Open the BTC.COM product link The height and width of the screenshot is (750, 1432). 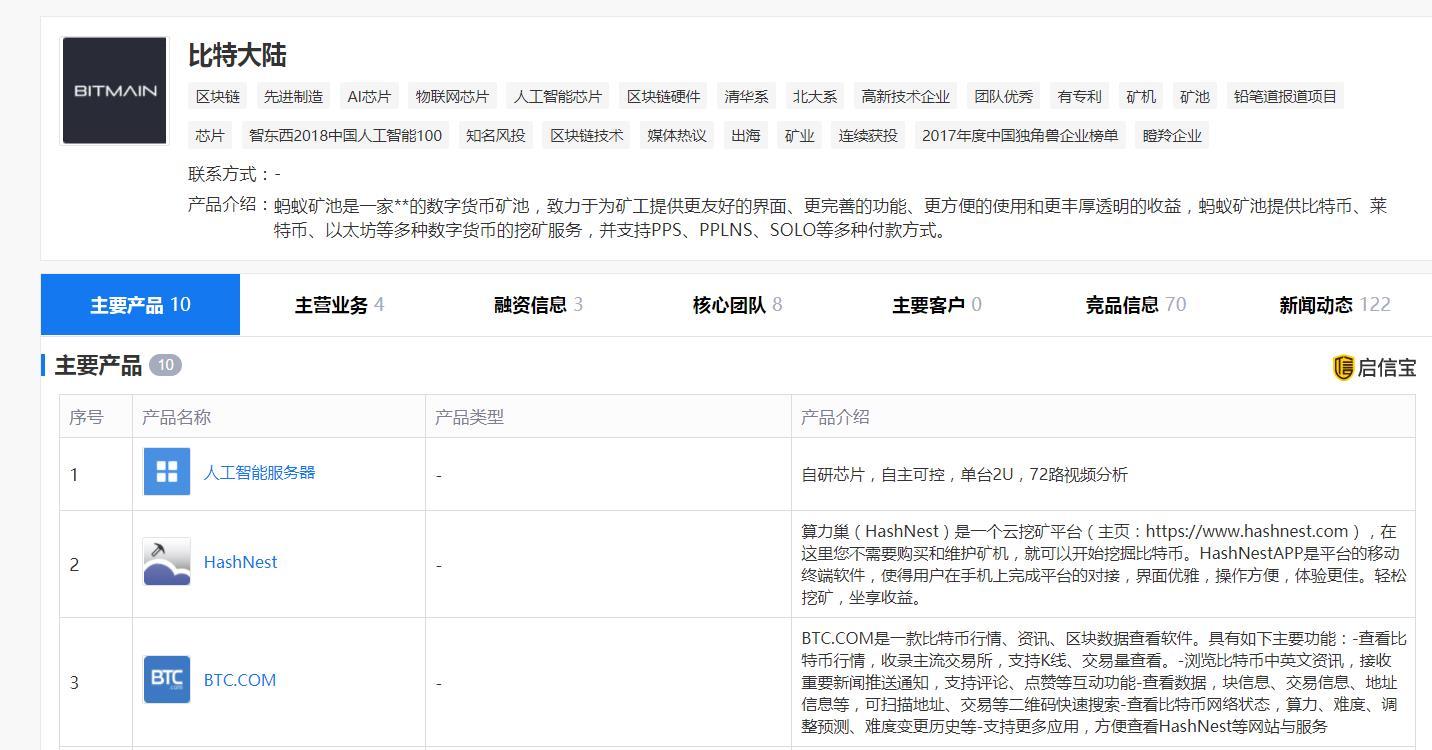(240, 680)
